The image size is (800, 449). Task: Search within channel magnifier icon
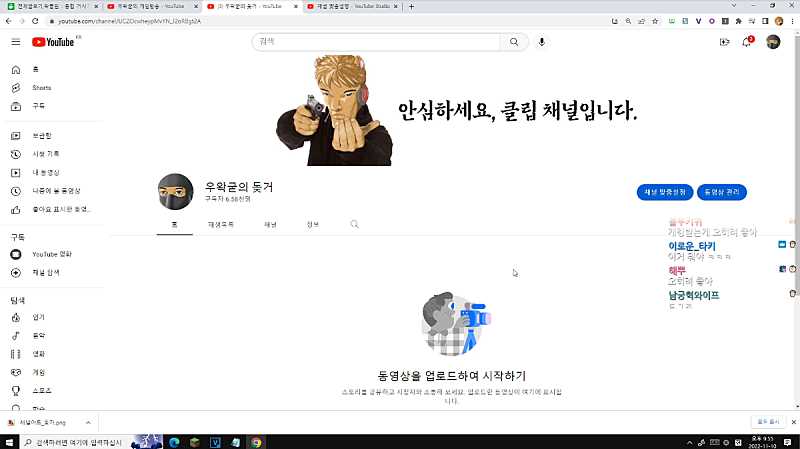(x=355, y=224)
